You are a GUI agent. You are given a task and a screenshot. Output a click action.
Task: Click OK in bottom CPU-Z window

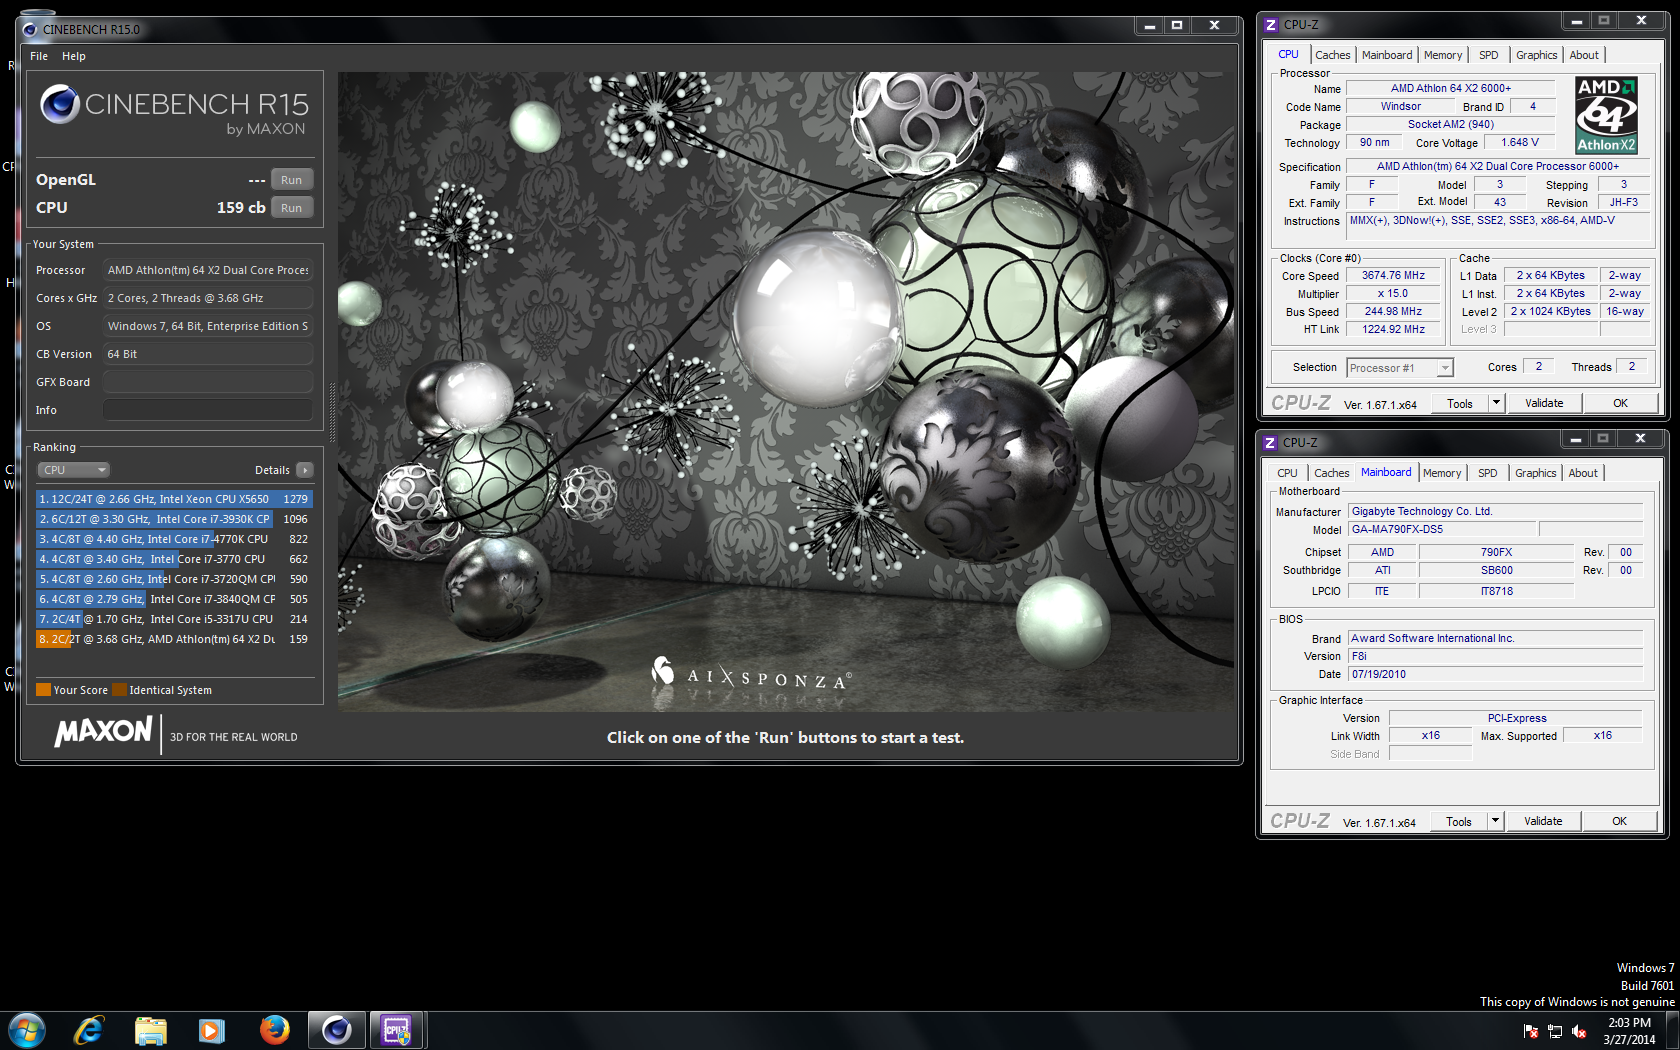pyautogui.click(x=1619, y=821)
